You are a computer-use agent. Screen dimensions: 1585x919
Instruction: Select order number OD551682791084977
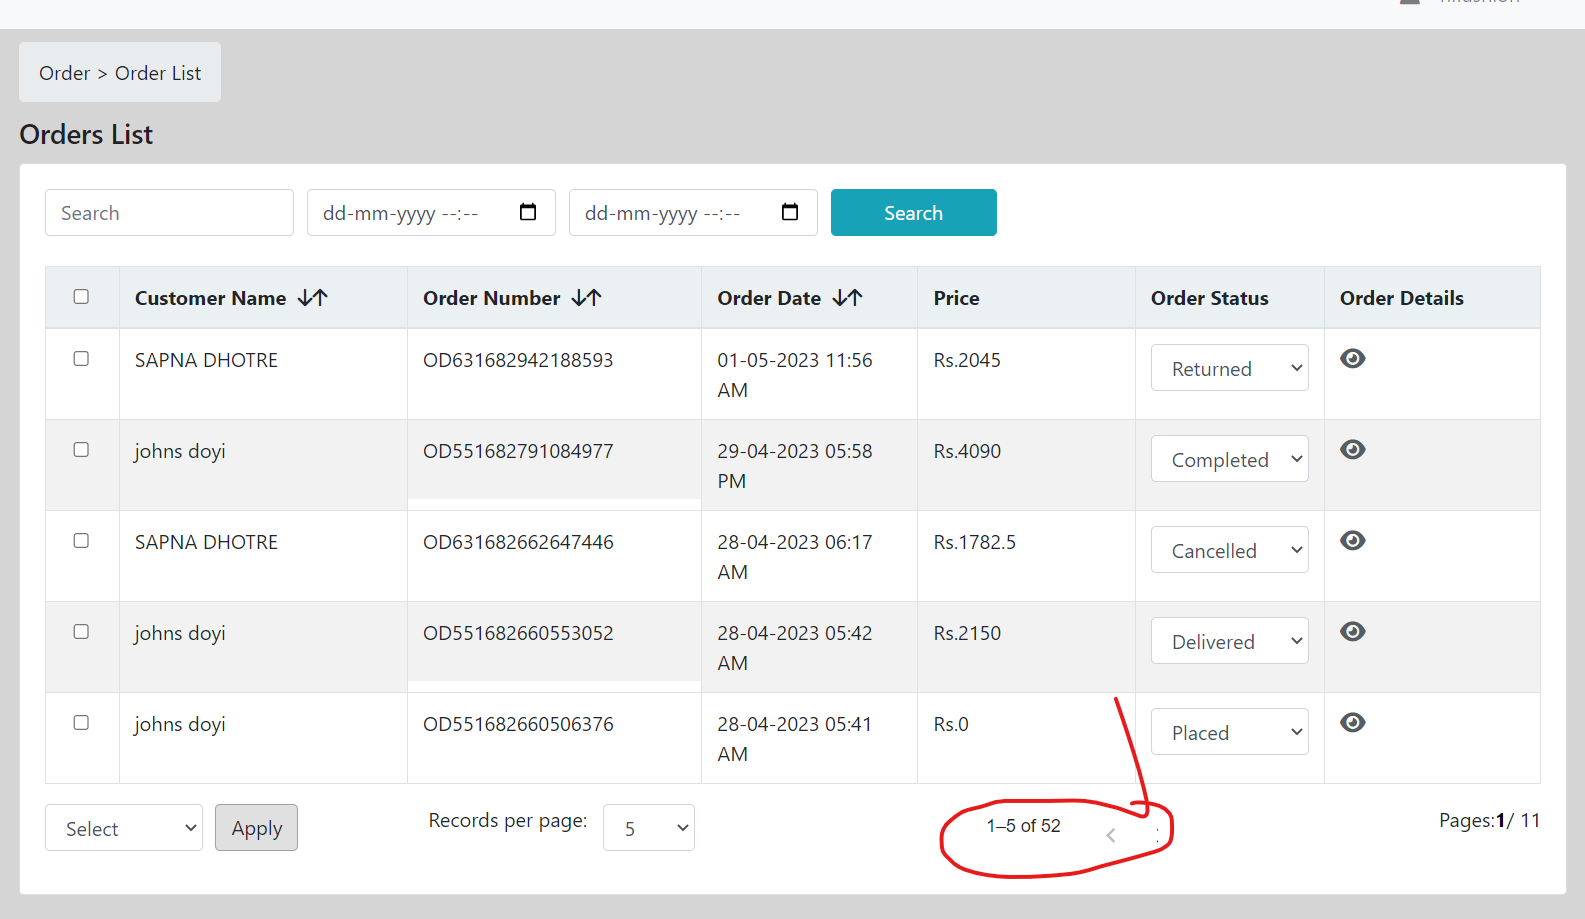(x=518, y=451)
